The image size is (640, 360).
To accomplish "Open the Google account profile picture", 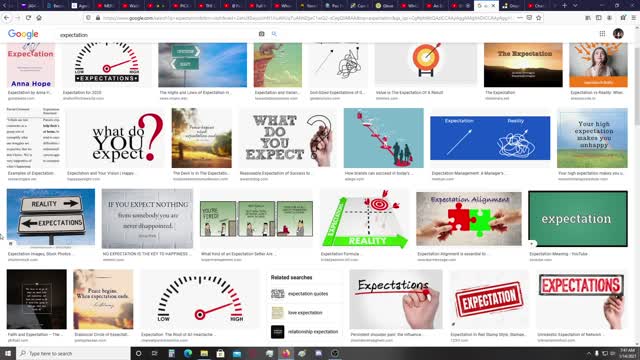I will (x=618, y=34).
